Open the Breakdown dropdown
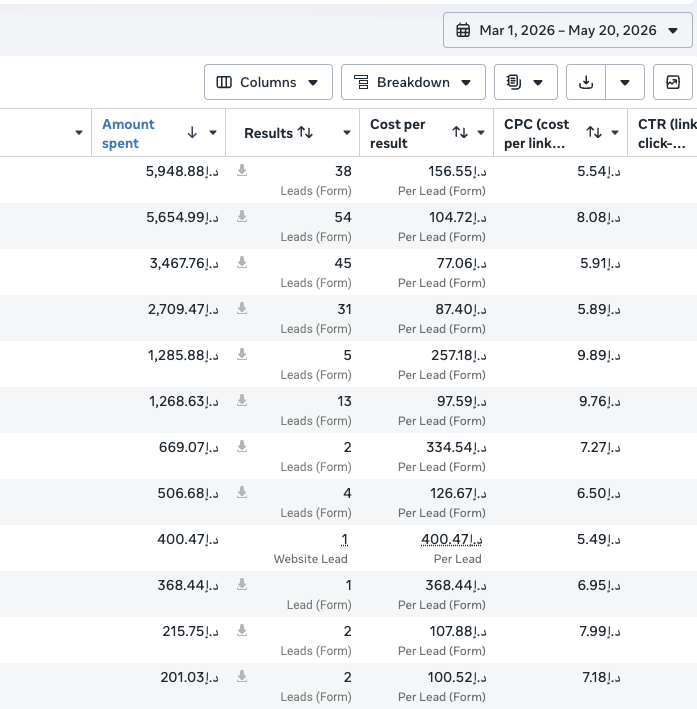Image resolution: width=697 pixels, height=709 pixels. tap(413, 82)
